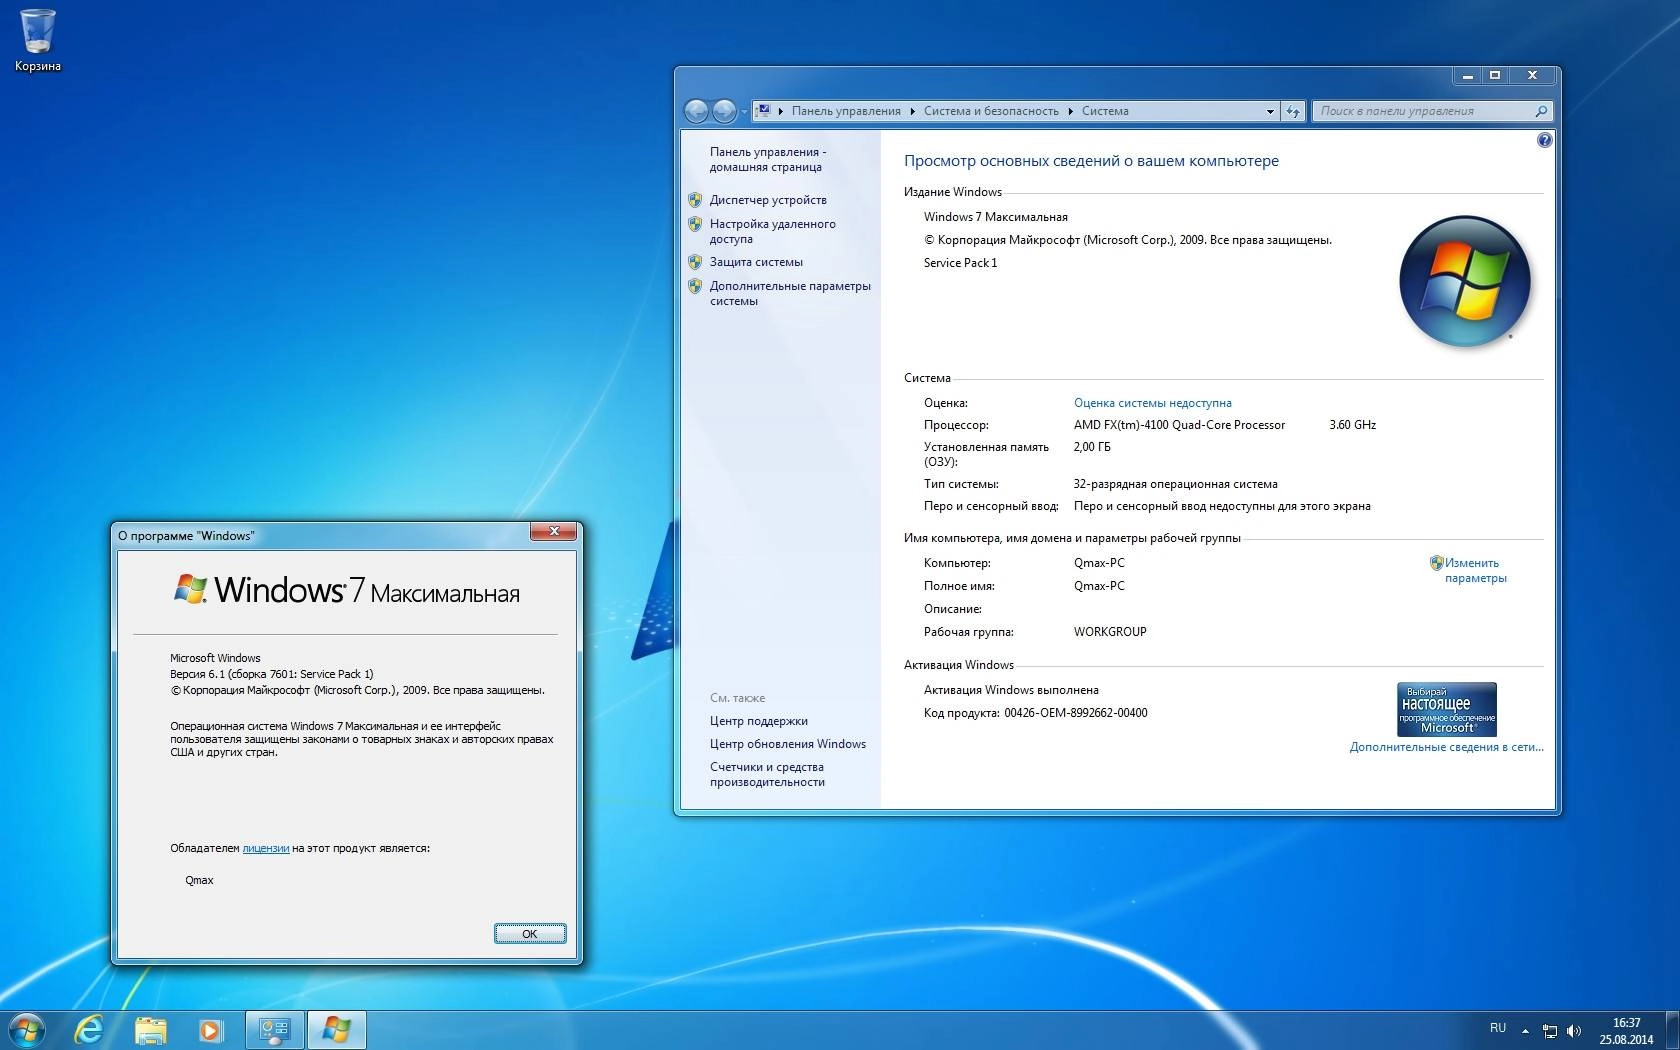Expand chevron after Панель управления in breadcrumb
This screenshot has width=1680, height=1050.
pos(912,111)
